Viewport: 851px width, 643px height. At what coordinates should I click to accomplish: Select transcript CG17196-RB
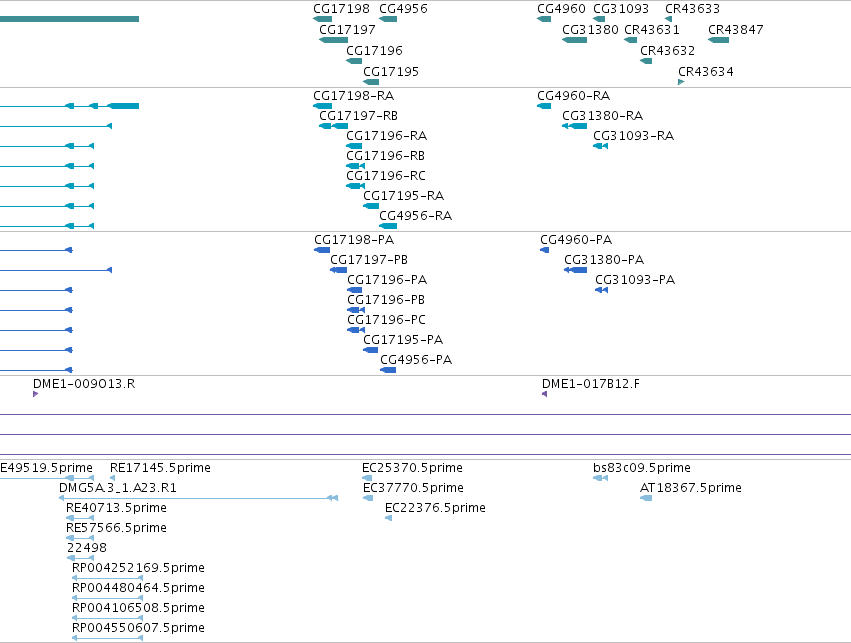355,166
